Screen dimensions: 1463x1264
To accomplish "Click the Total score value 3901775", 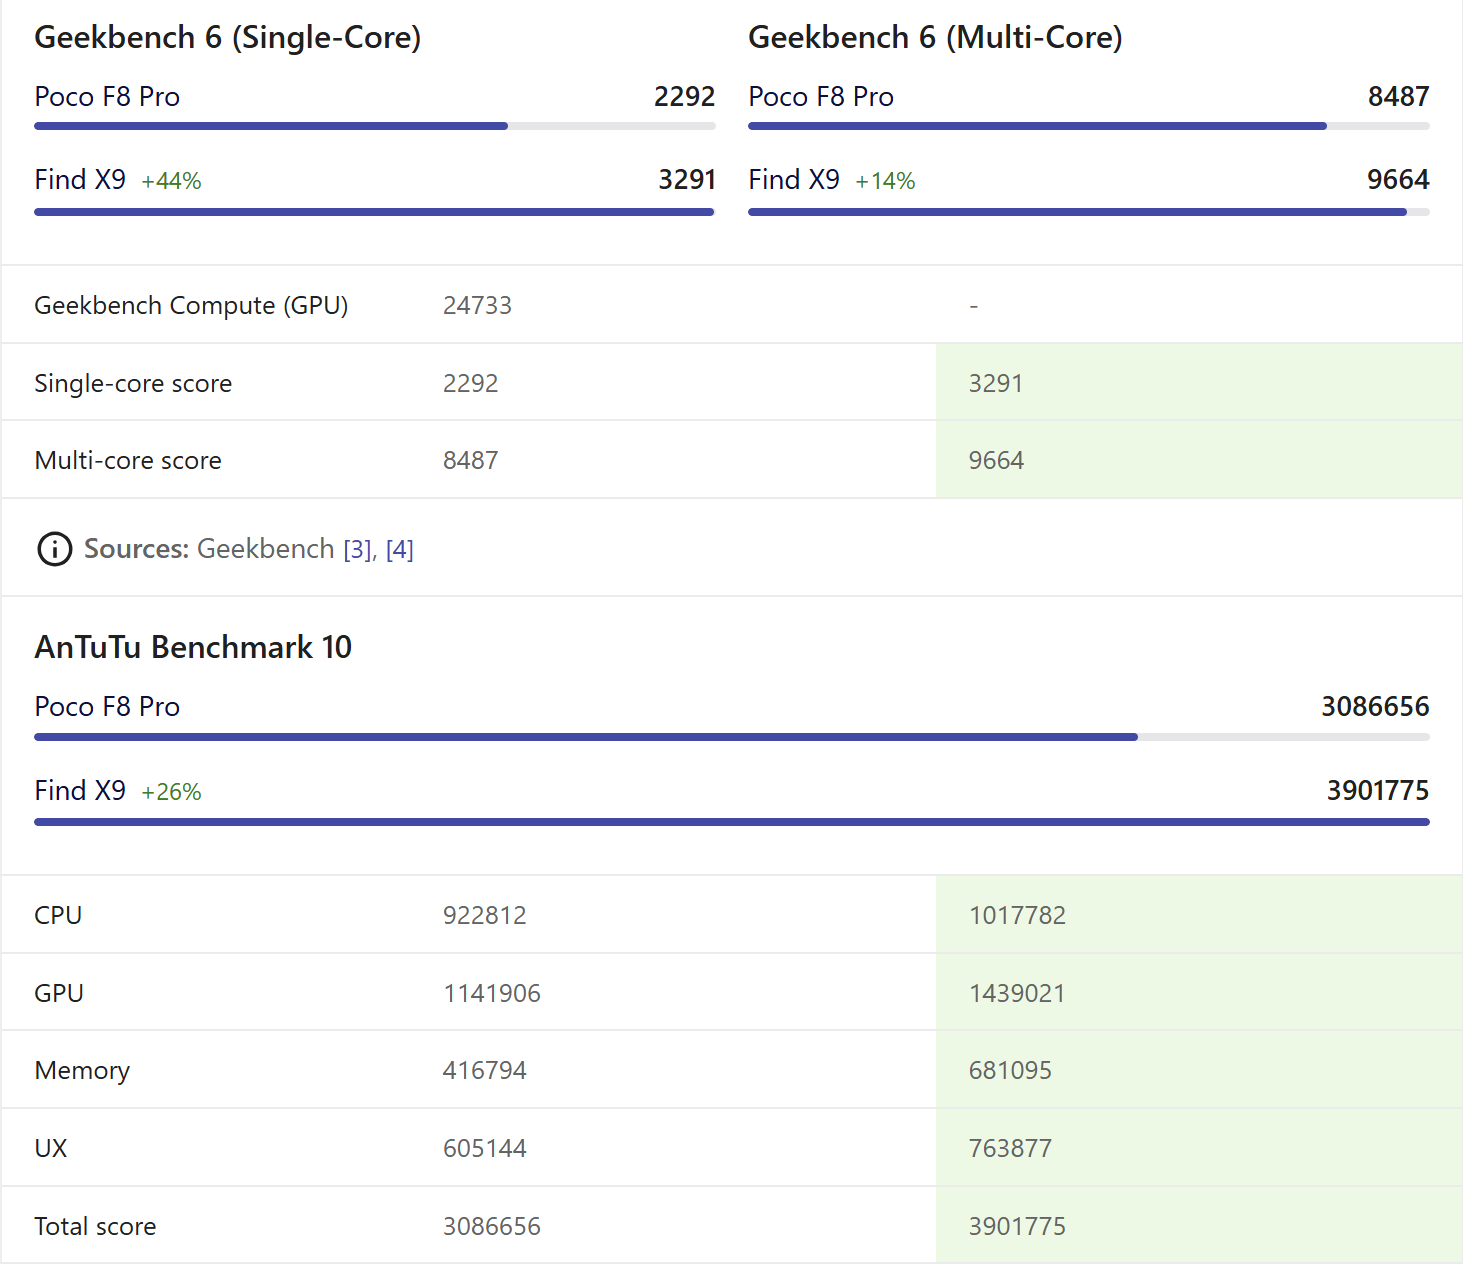I will [1017, 1226].
